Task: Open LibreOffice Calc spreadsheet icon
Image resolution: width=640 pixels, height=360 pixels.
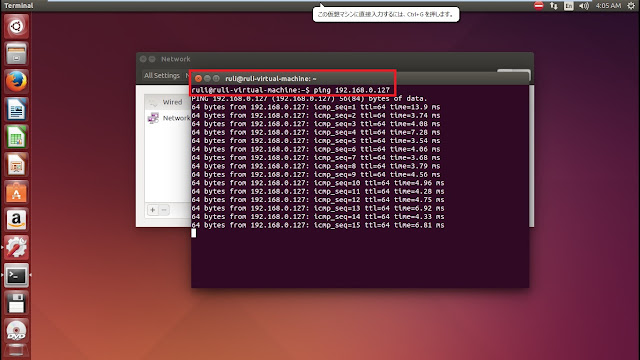Action: (x=16, y=137)
